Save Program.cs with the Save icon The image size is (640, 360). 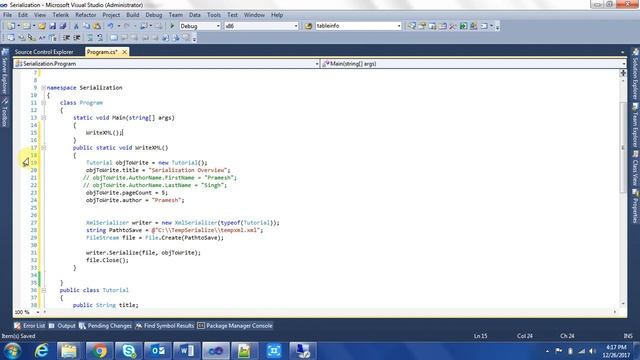[x=53, y=26]
